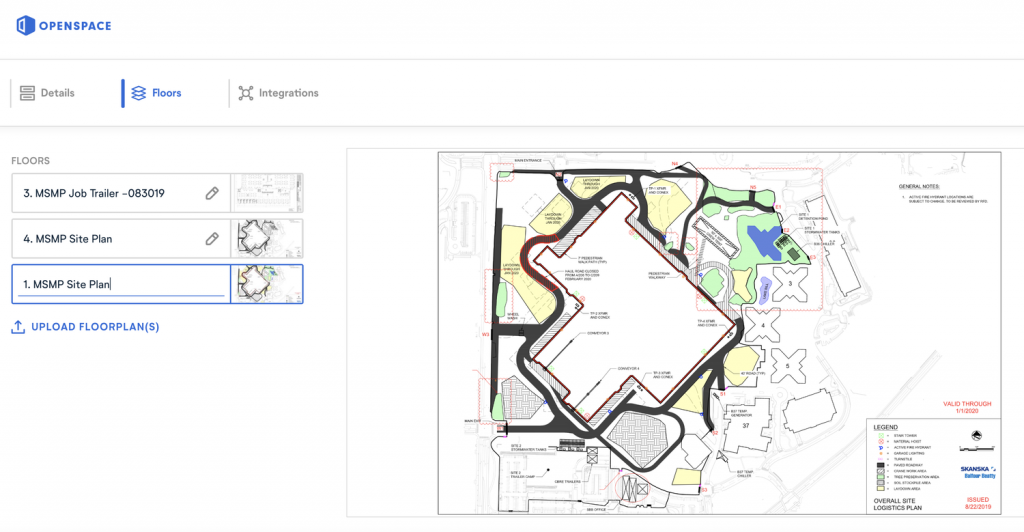The width and height of the screenshot is (1024, 532).
Task: Click the Upload Floorplan(s) link
Action: click(x=94, y=327)
